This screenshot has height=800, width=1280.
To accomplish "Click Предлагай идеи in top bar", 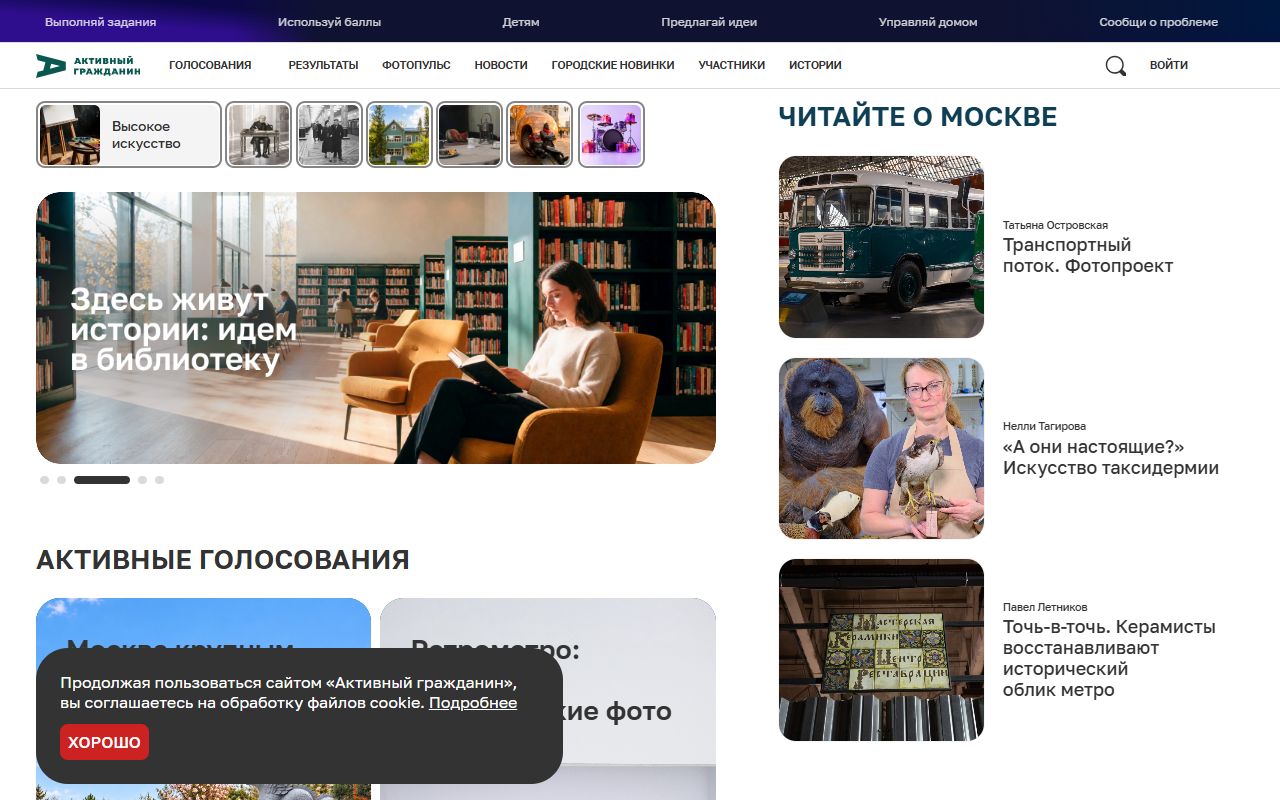I will (709, 22).
